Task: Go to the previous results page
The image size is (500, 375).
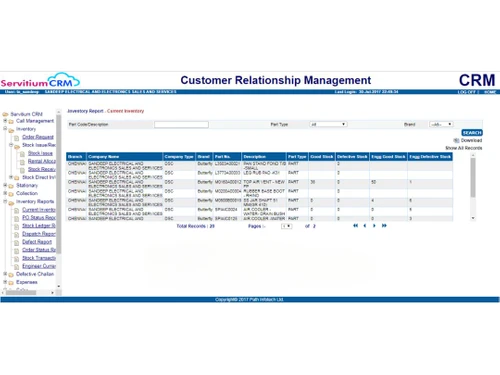Action: [x=365, y=226]
